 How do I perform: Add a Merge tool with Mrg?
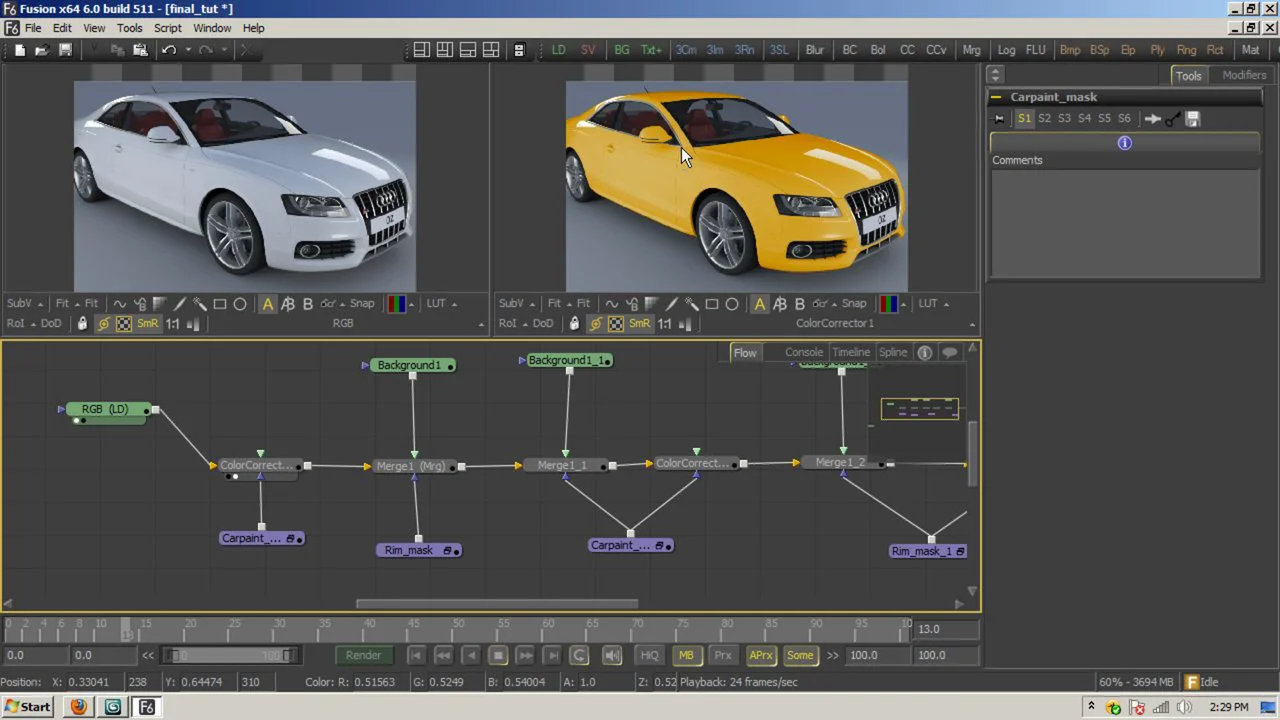pos(971,50)
